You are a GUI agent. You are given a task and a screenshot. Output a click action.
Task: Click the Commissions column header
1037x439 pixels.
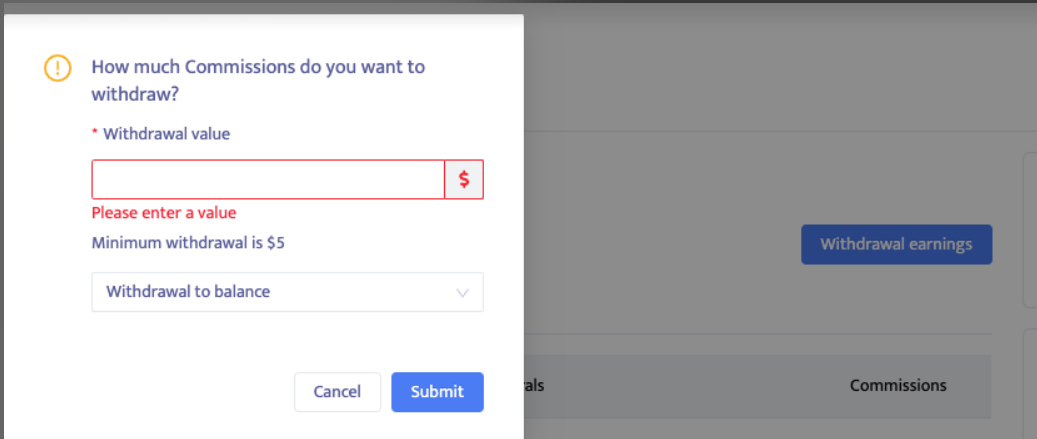click(898, 385)
